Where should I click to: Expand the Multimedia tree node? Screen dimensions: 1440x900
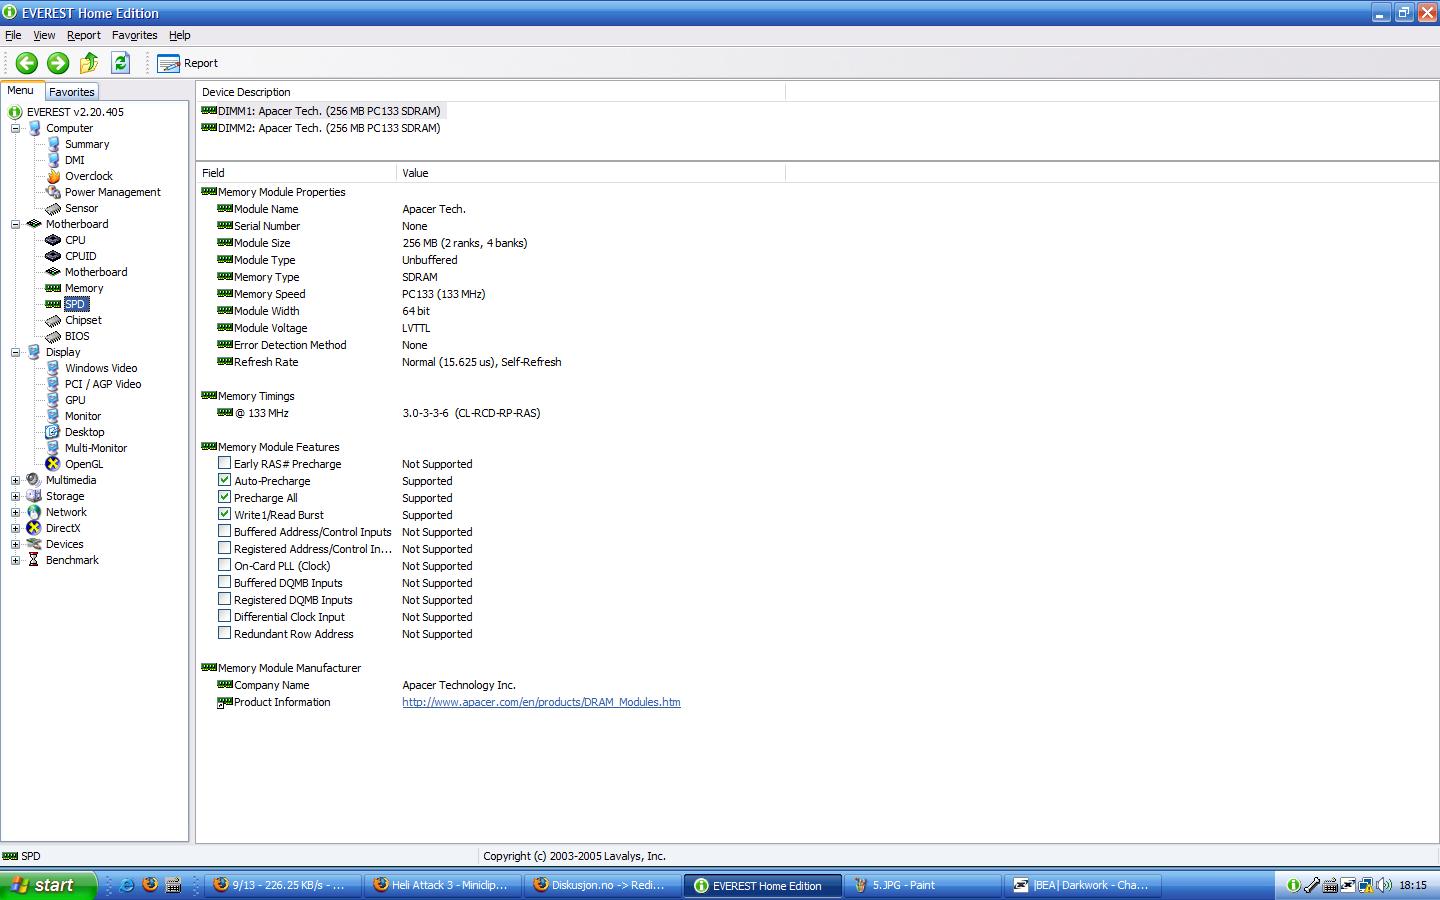16,480
